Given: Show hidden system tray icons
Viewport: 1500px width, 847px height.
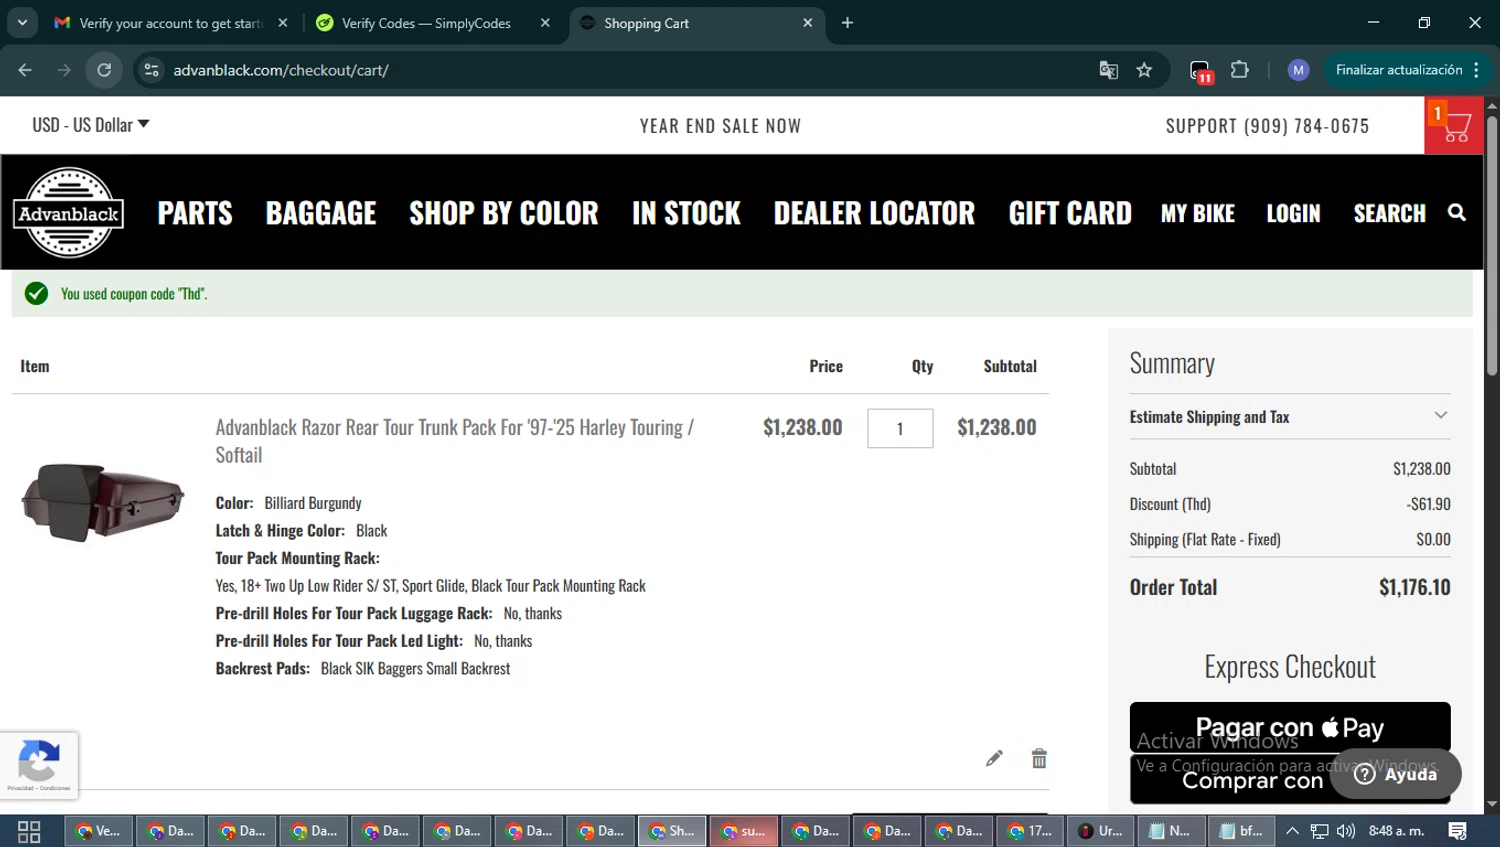Looking at the screenshot, I should point(1292,831).
